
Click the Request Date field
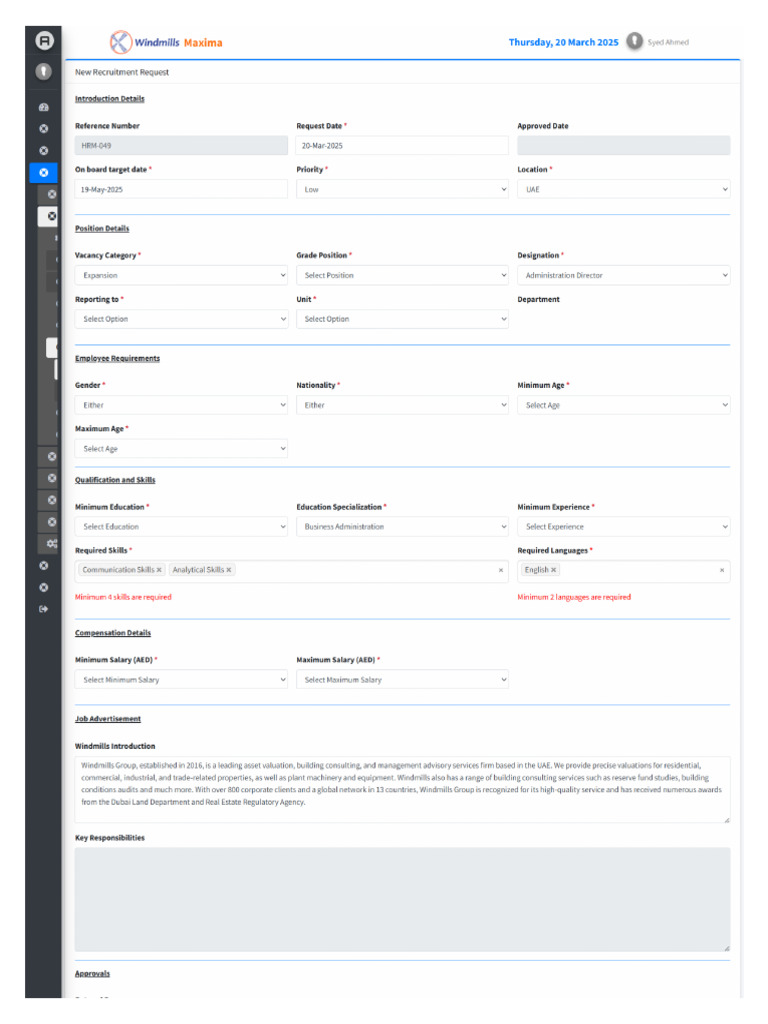(x=402, y=146)
